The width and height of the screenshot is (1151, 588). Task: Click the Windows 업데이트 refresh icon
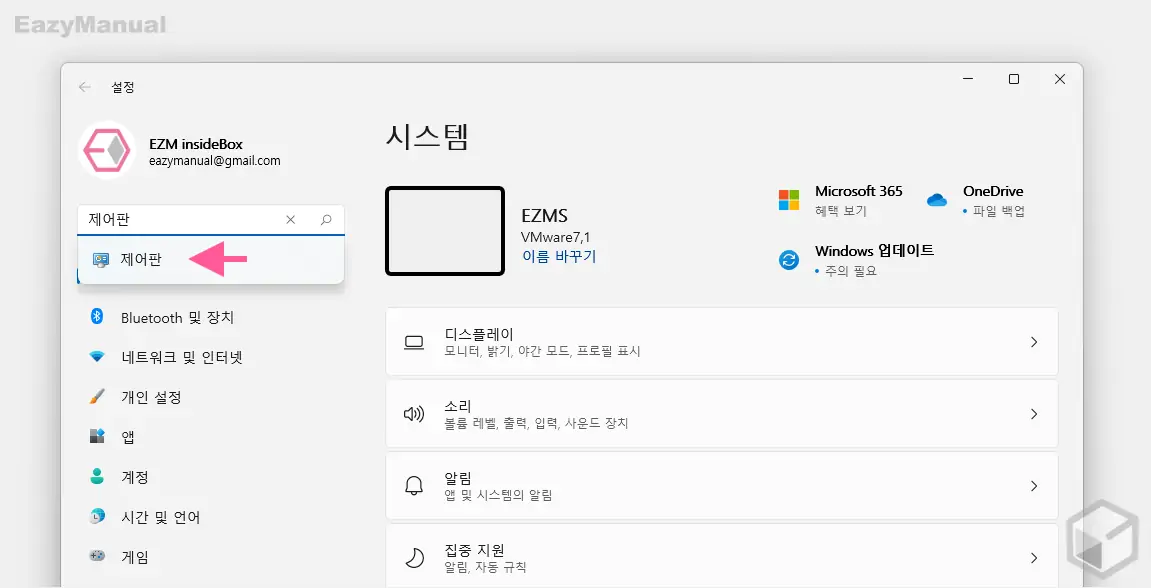789,260
